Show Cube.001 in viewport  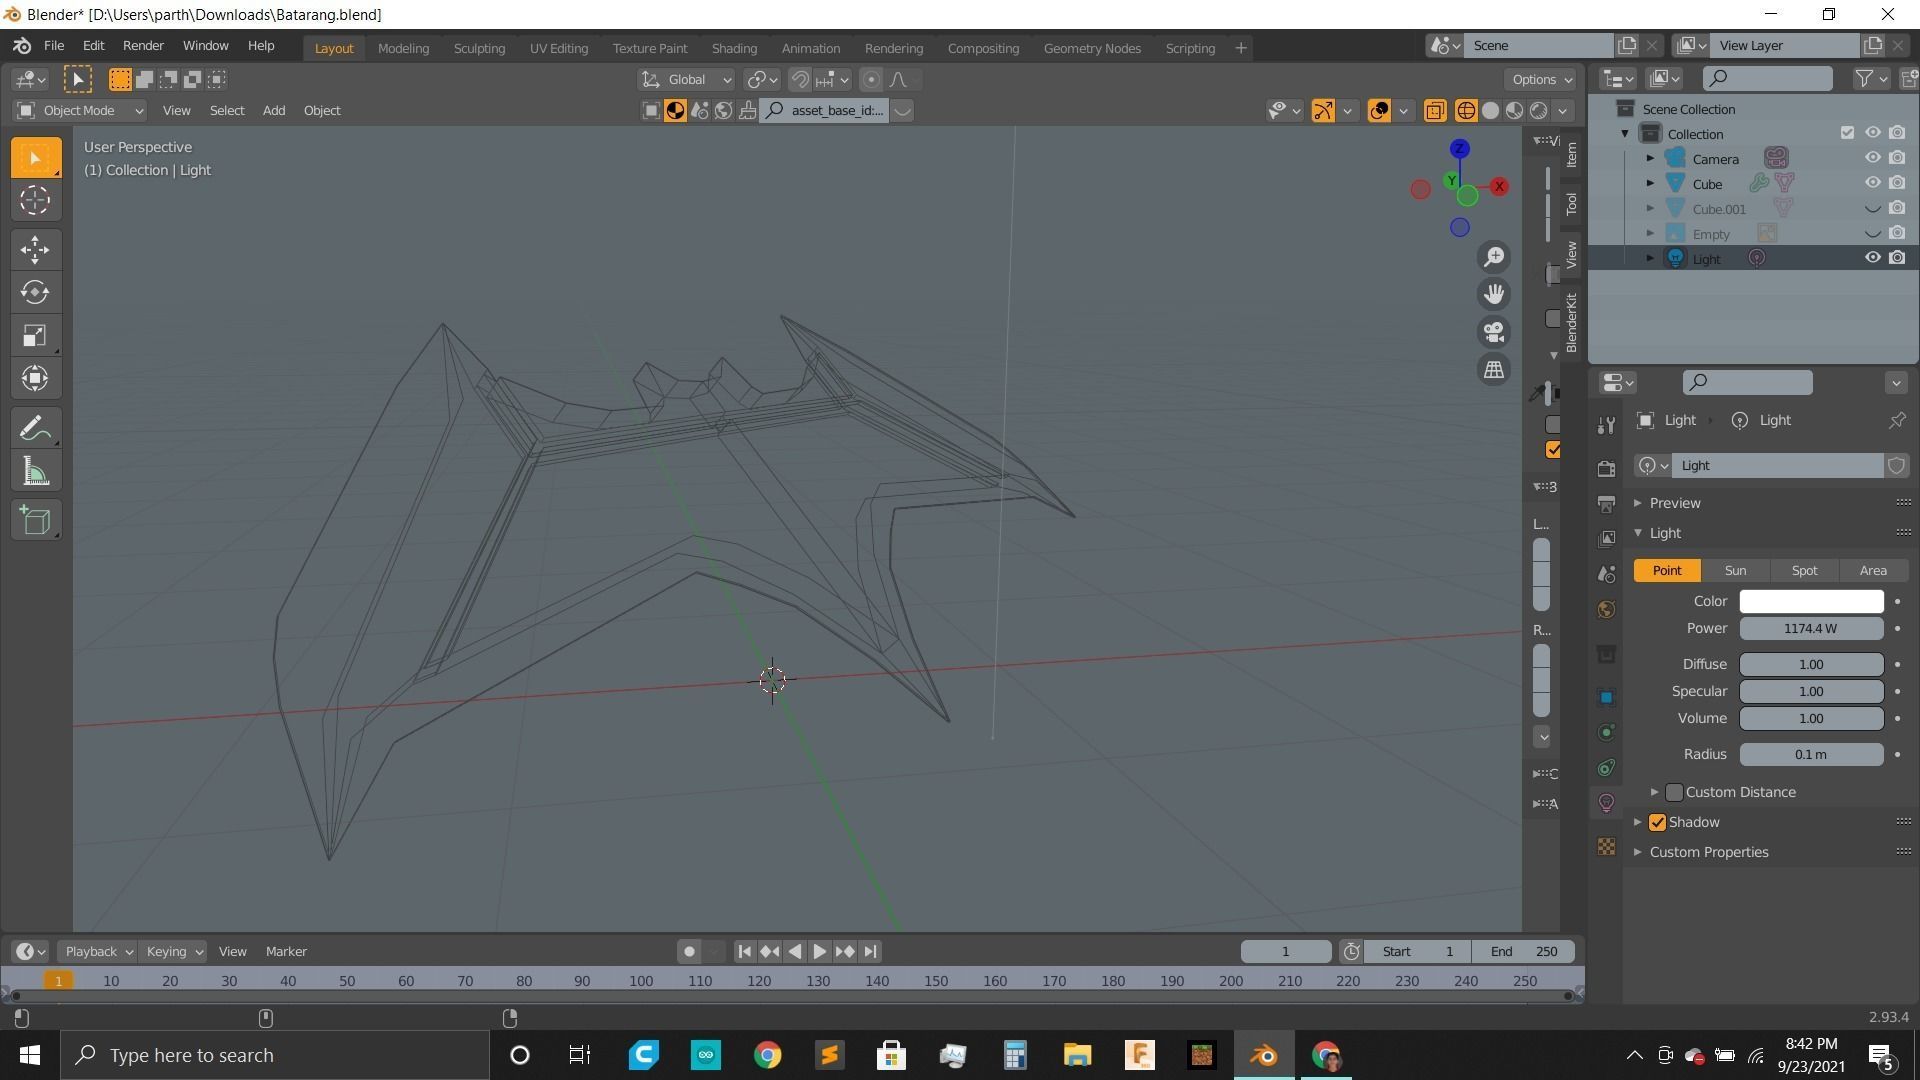(x=1872, y=209)
